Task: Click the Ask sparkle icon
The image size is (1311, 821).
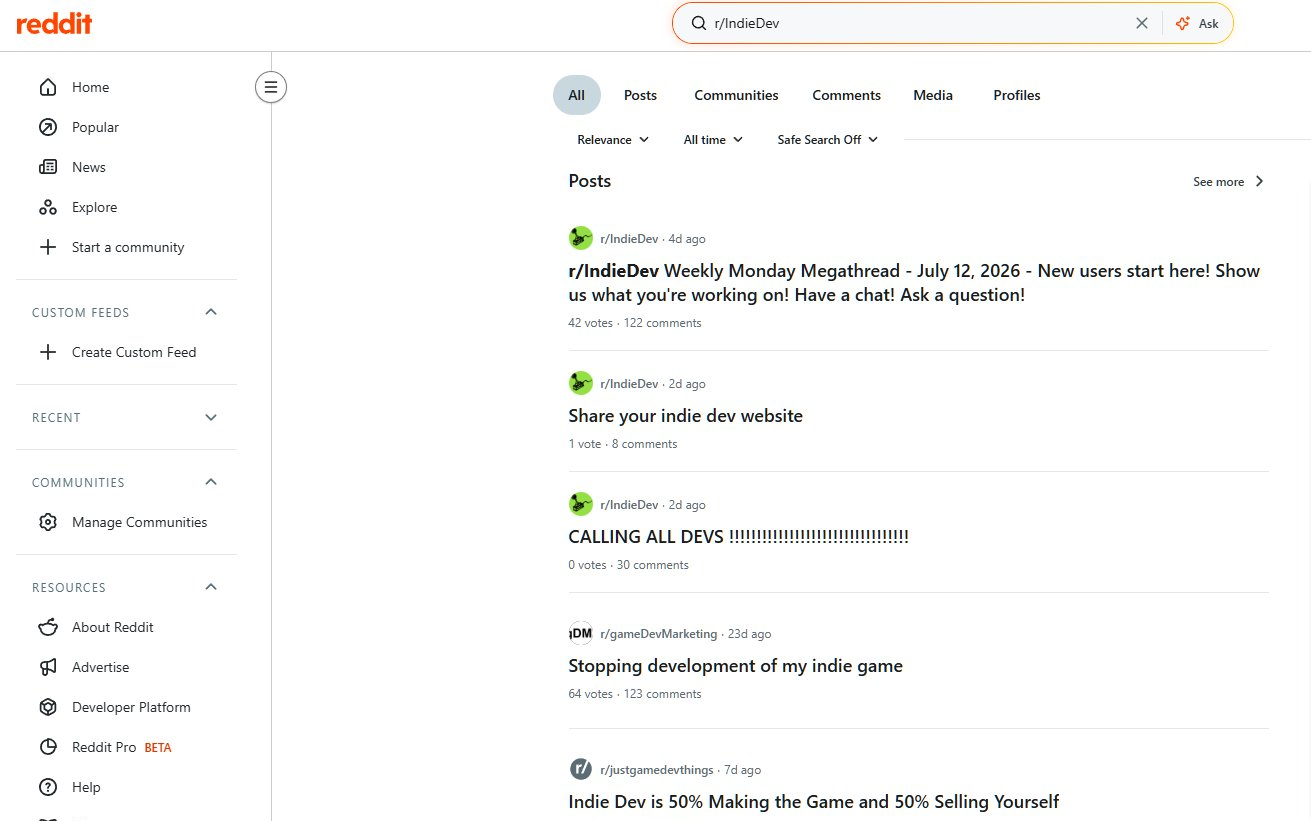Action: [1184, 23]
